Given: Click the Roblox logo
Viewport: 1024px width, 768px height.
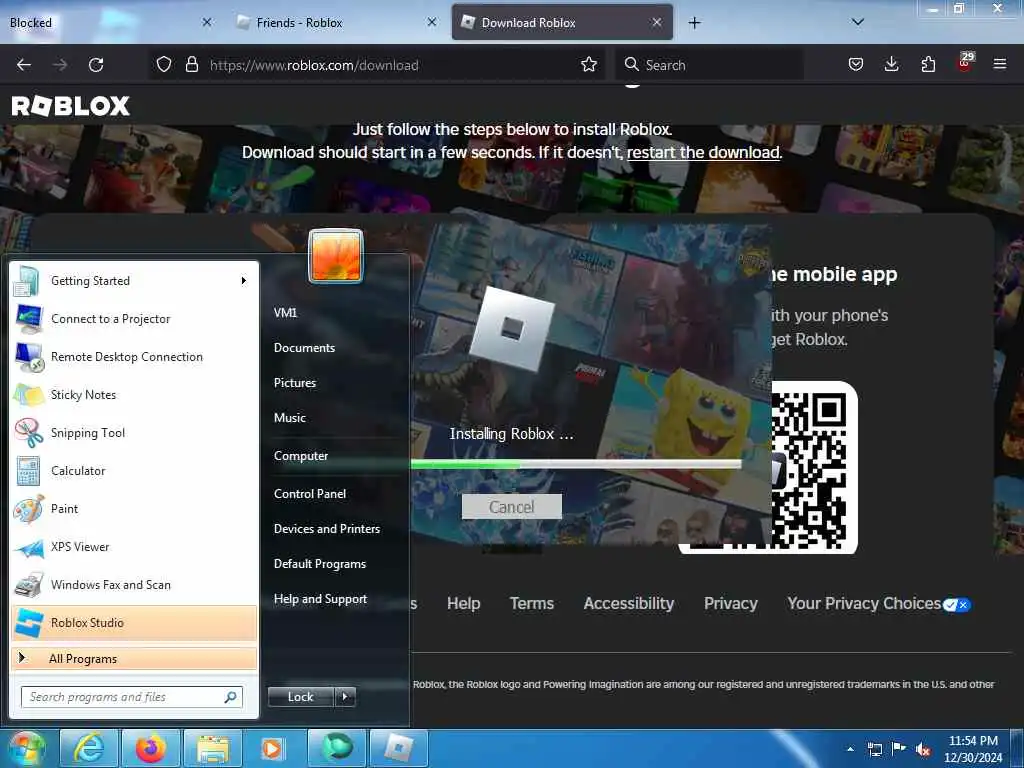Looking at the screenshot, I should click(71, 106).
